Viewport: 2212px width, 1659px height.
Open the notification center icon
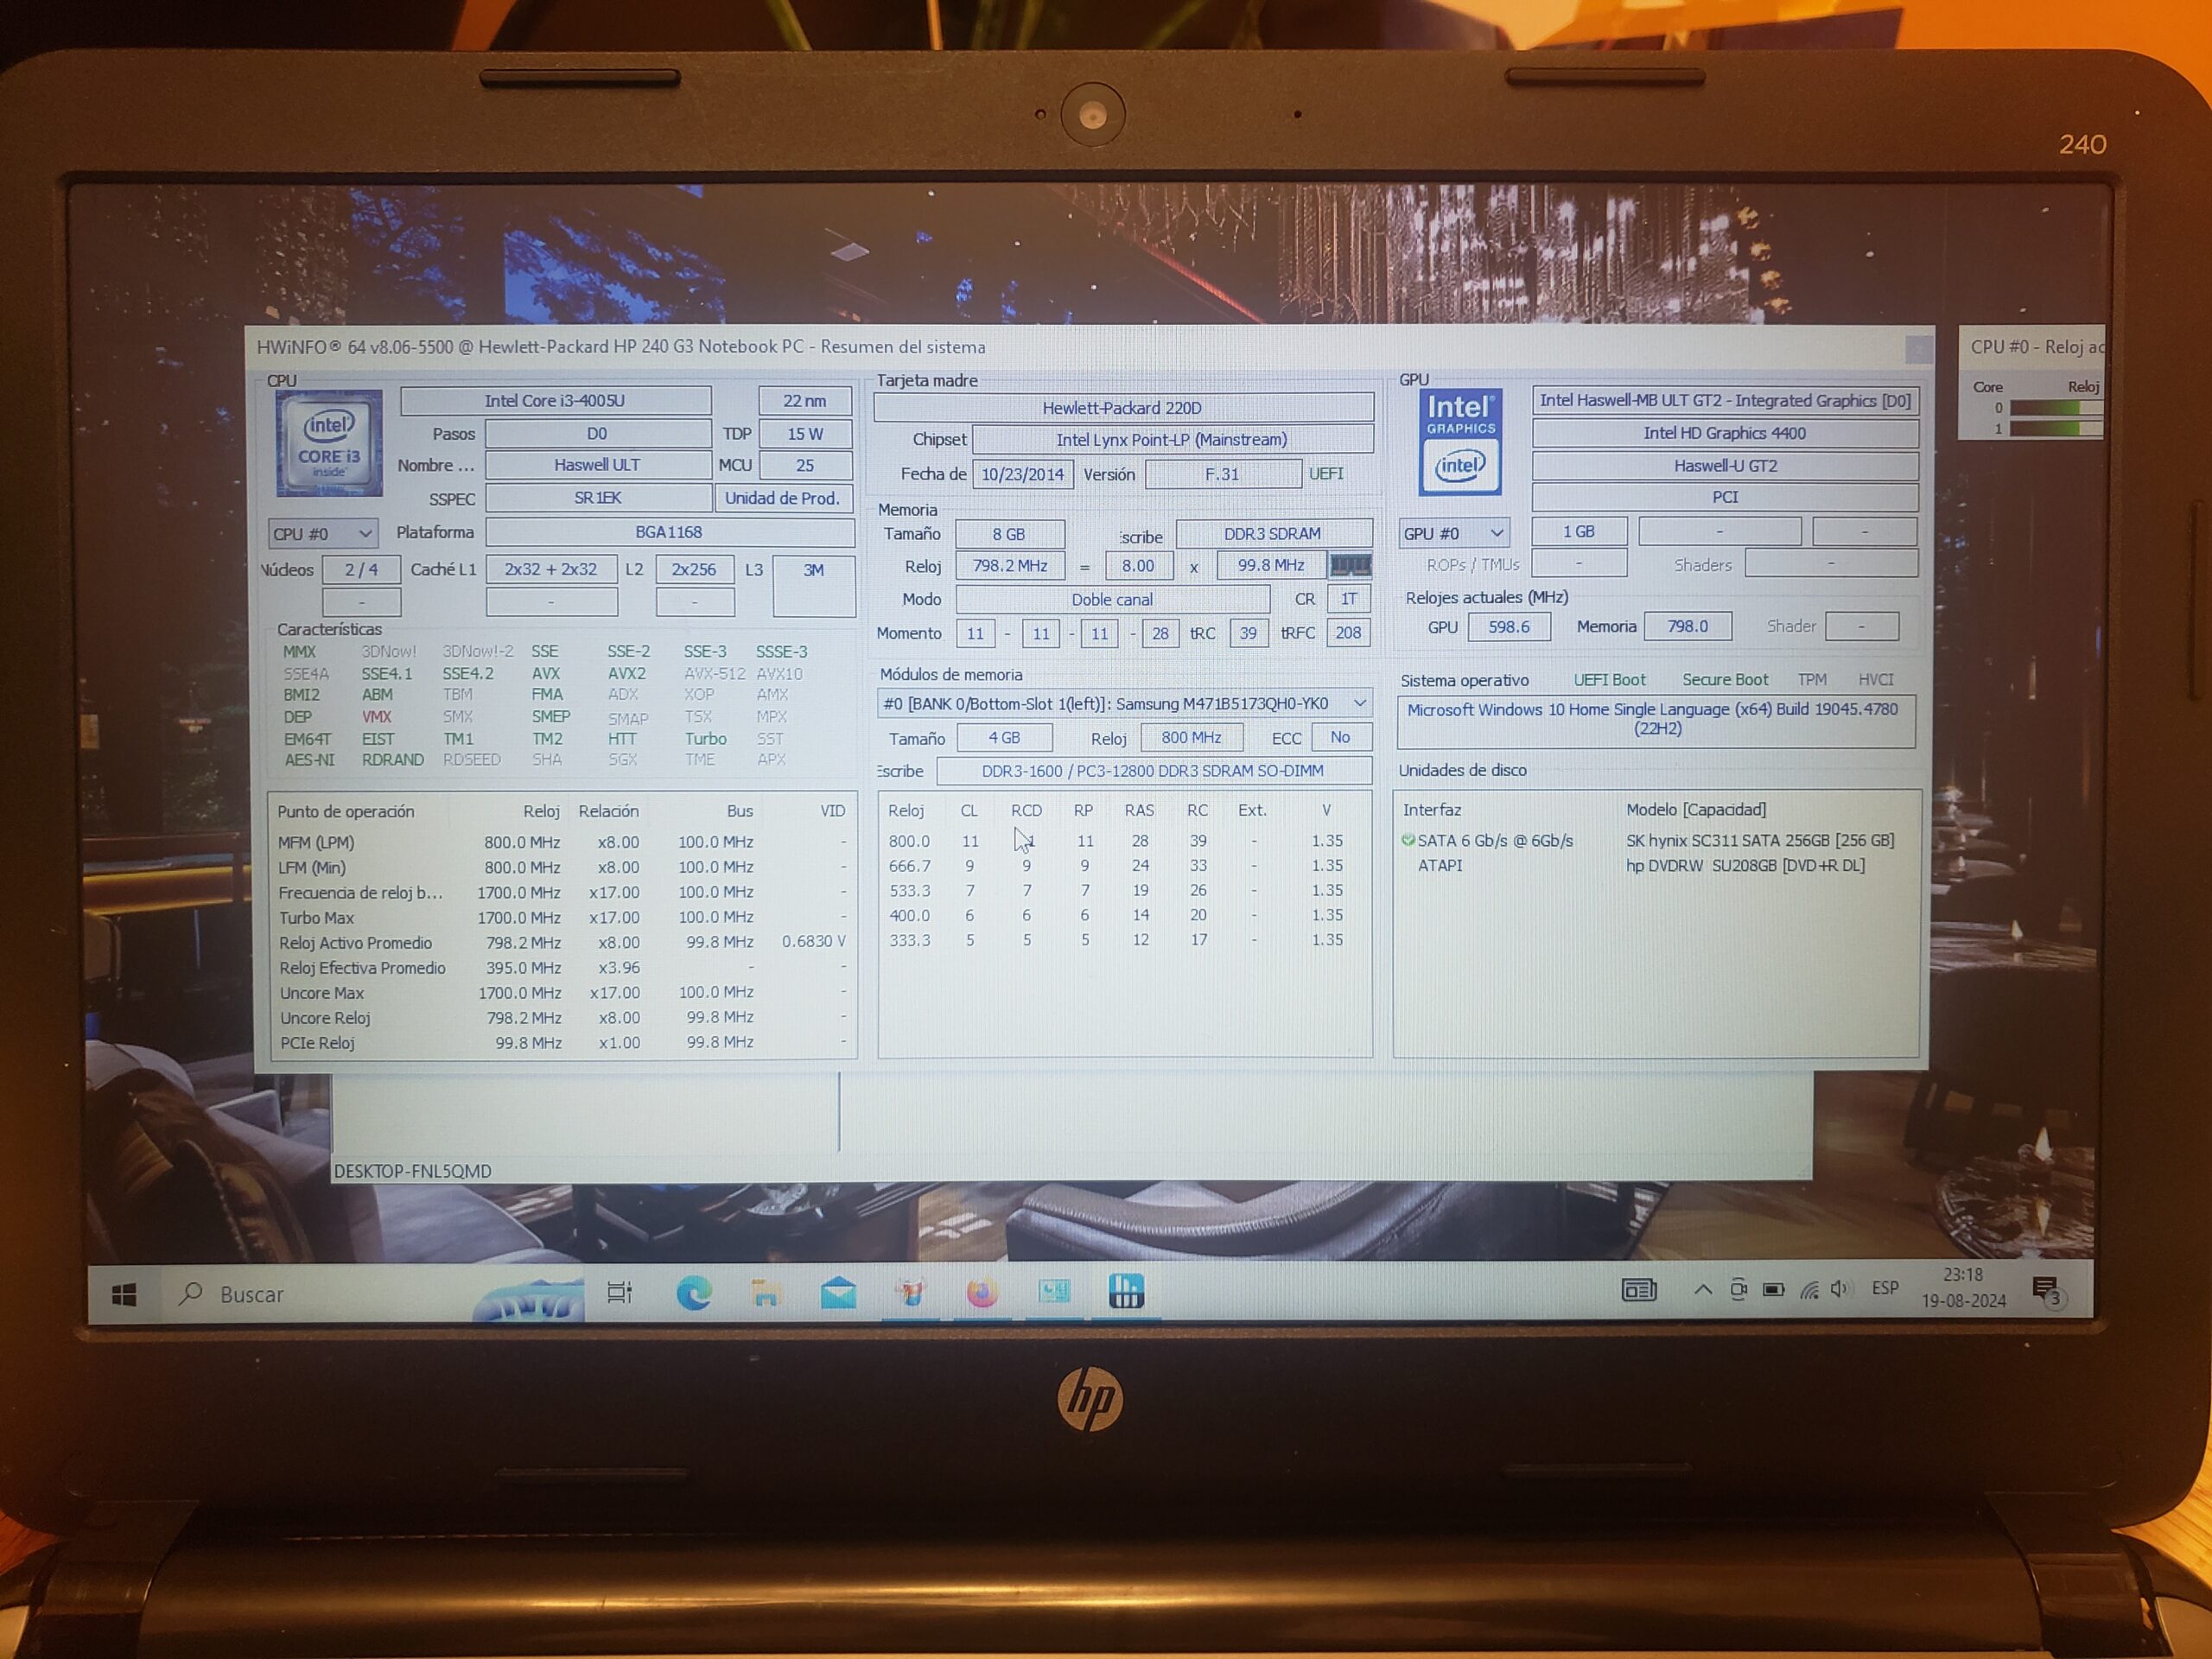coord(2045,1290)
